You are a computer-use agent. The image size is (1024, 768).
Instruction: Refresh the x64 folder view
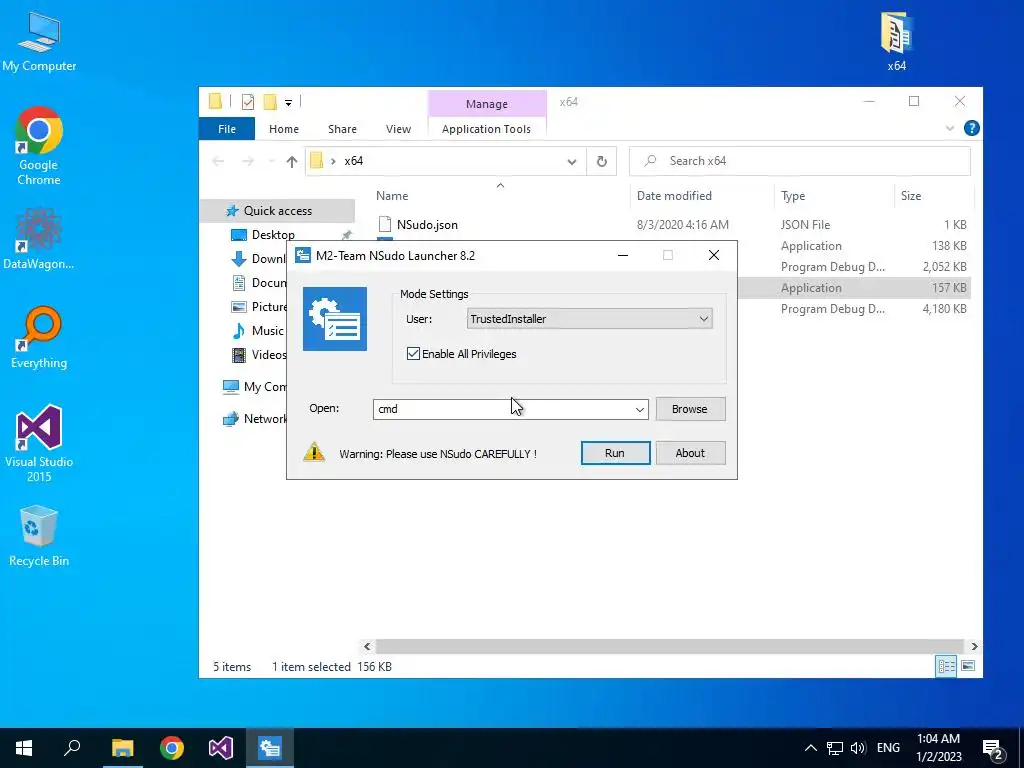click(601, 161)
